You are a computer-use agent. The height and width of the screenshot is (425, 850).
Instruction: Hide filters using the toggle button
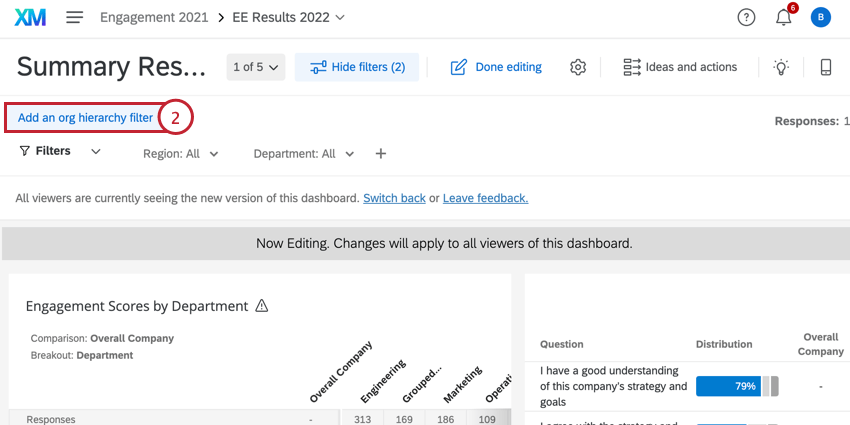357,67
